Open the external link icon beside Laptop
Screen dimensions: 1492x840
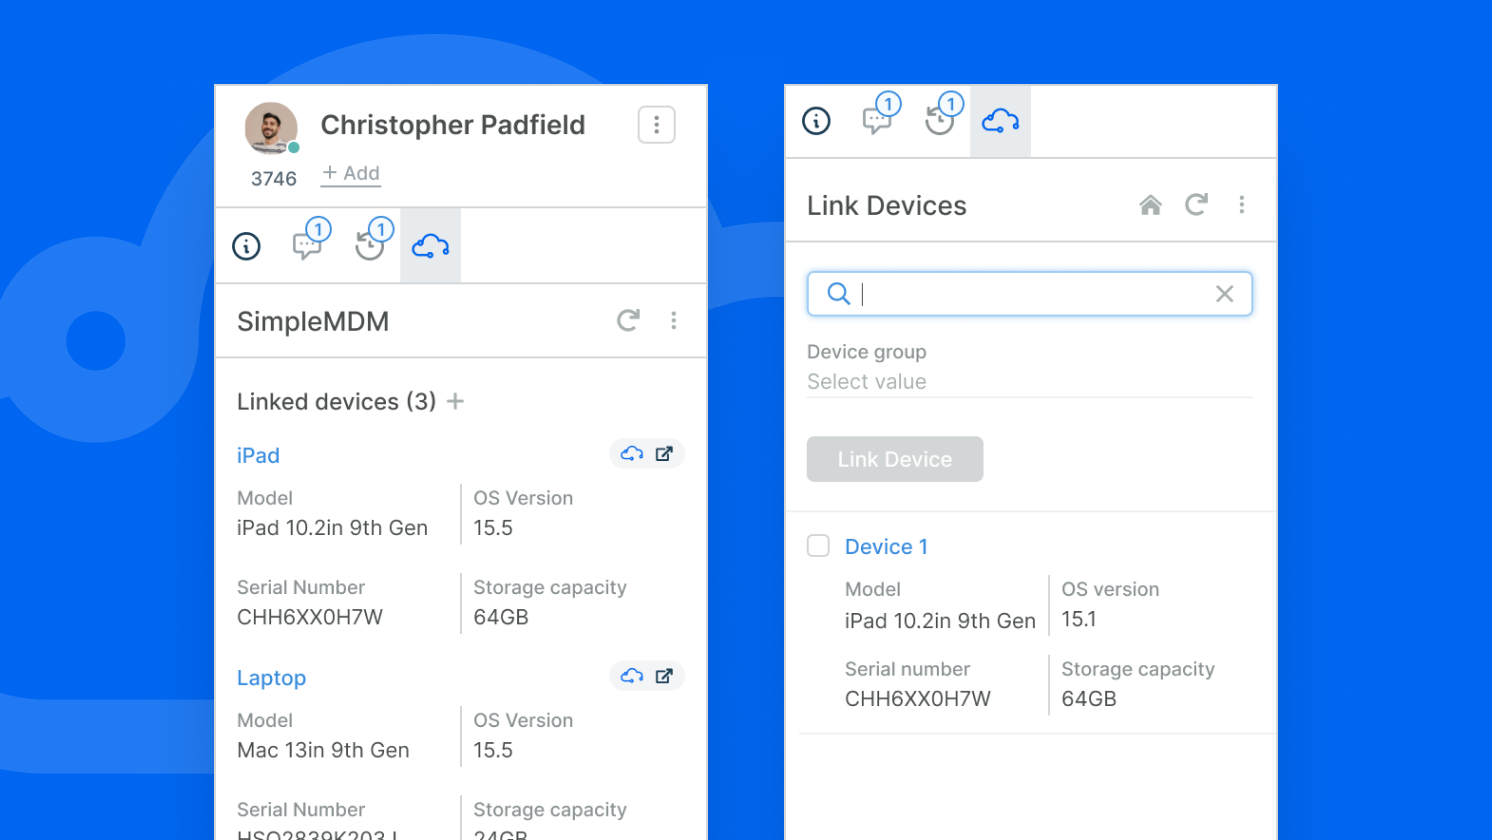click(662, 675)
